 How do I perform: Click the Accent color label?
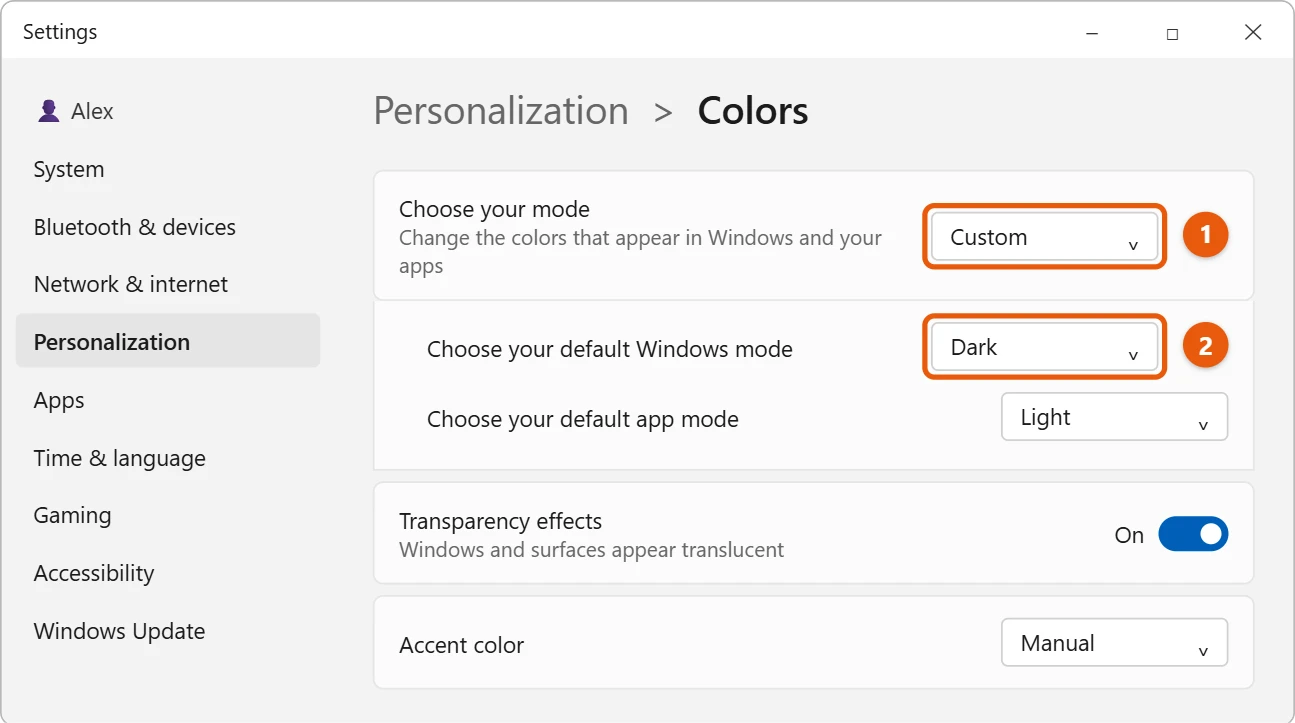point(461,645)
